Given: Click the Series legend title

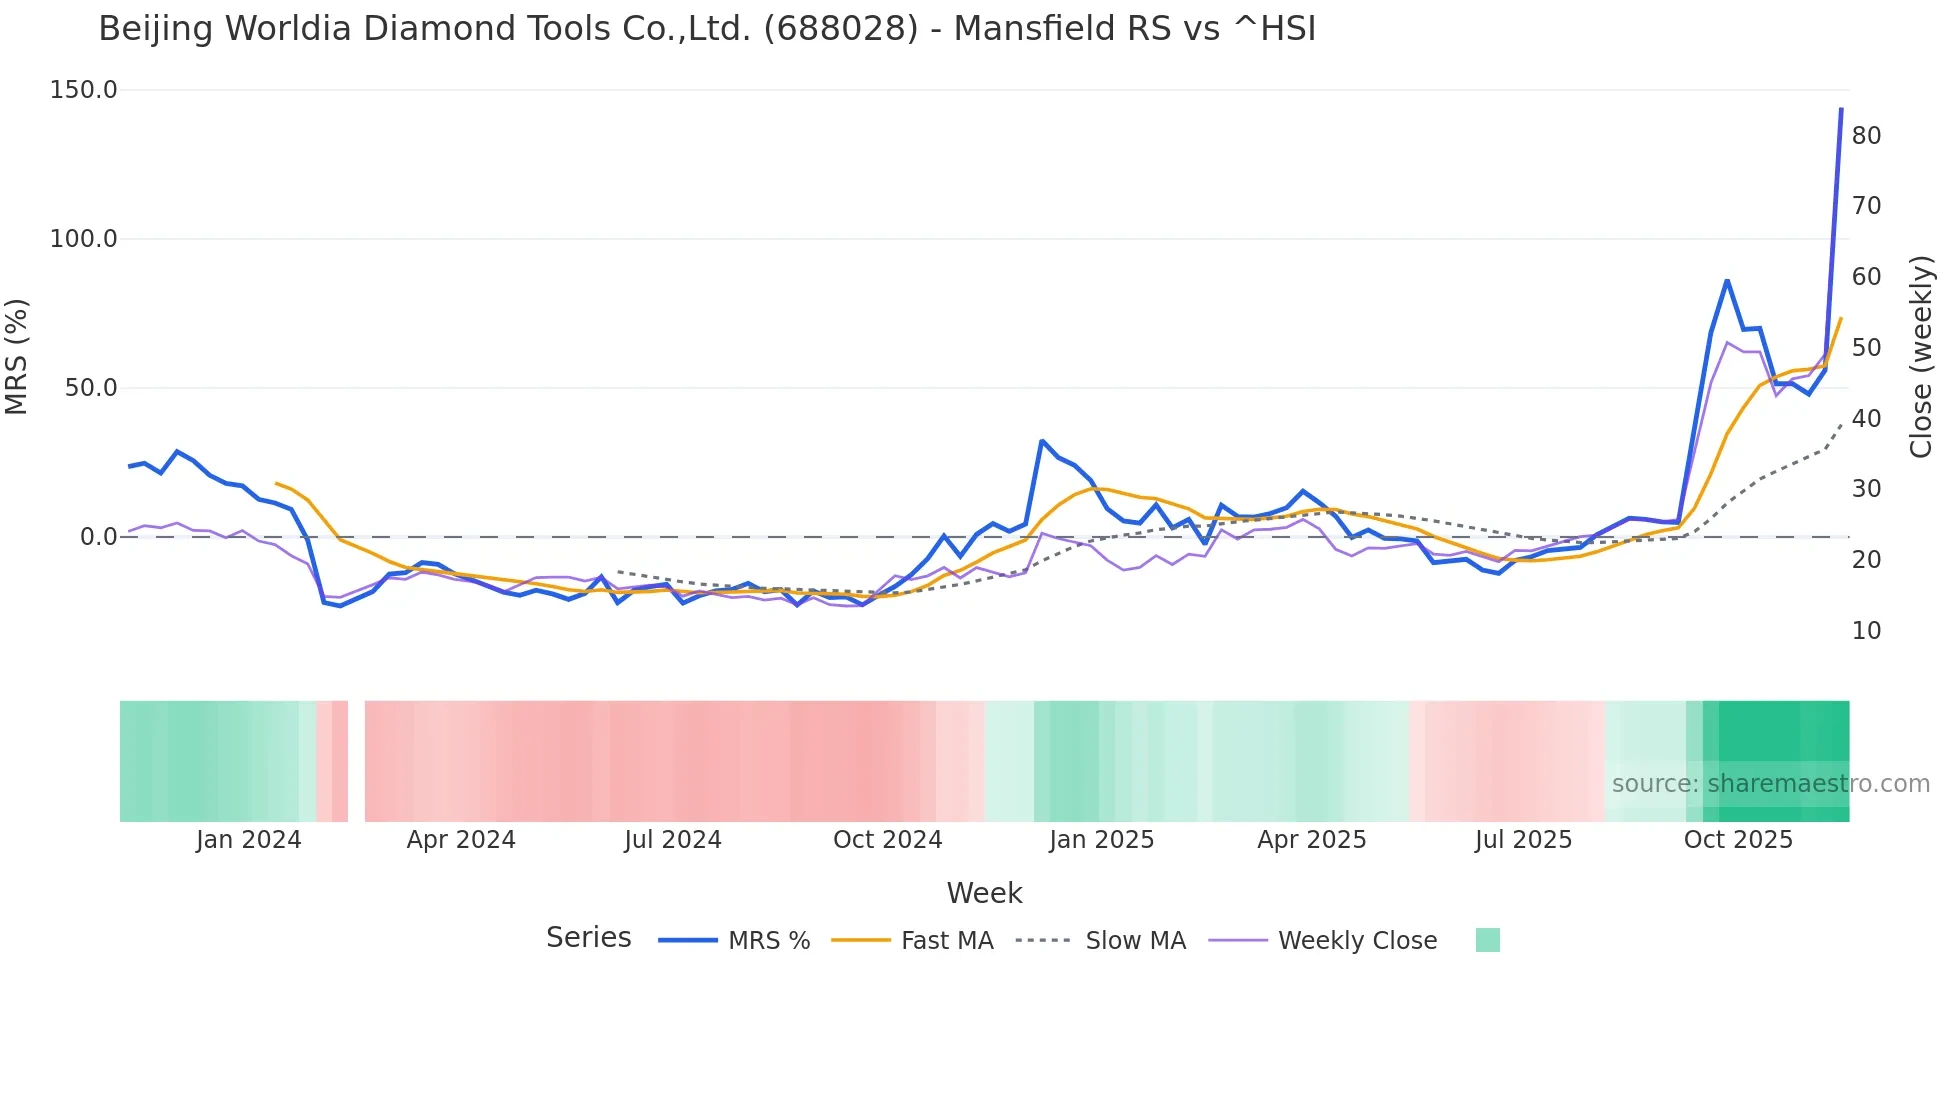Looking at the screenshot, I should 589,938.
